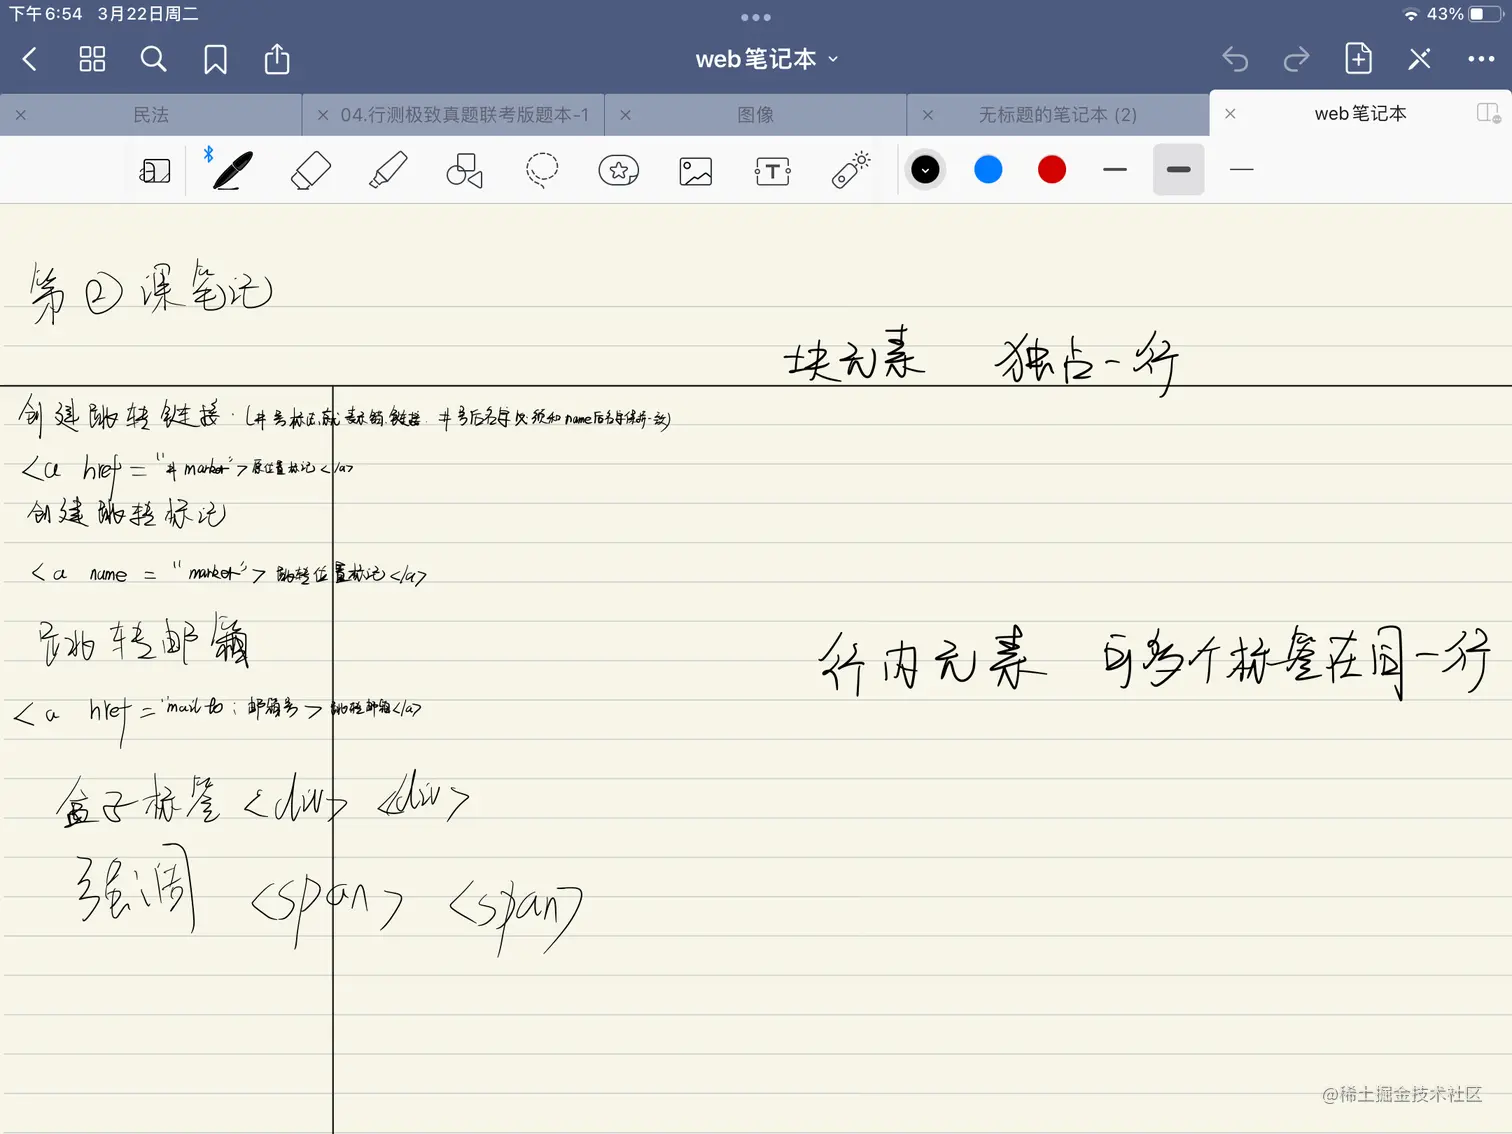Close the 民法 tab
The width and height of the screenshot is (1512, 1134).
pyautogui.click(x=21, y=115)
